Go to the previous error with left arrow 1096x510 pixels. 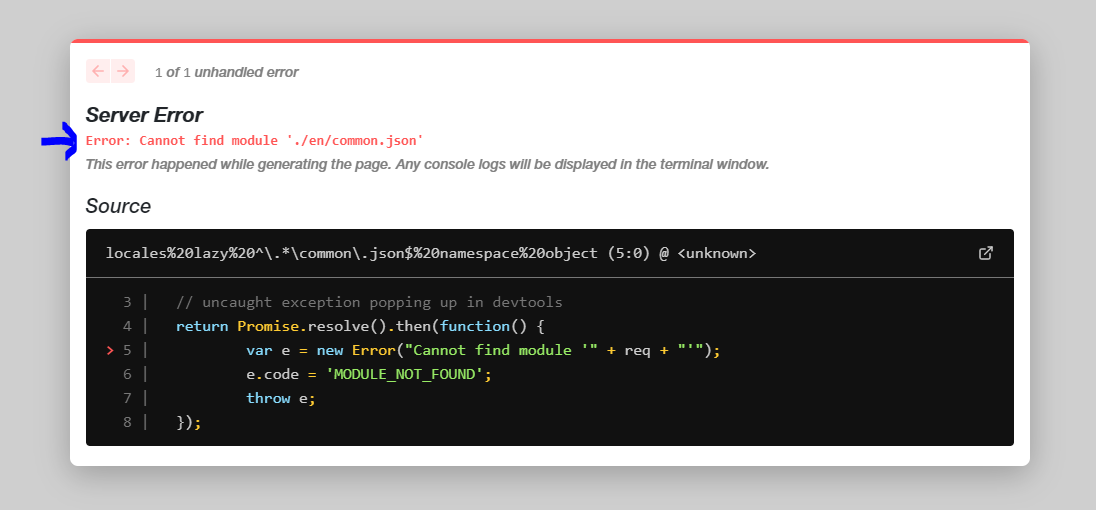tap(98, 71)
